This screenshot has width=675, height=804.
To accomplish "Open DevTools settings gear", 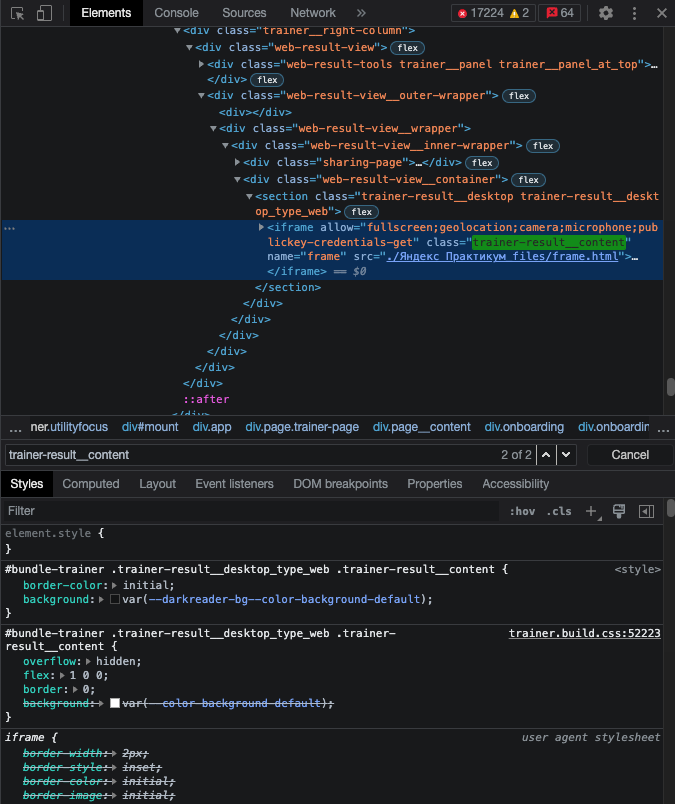I will (x=606, y=13).
